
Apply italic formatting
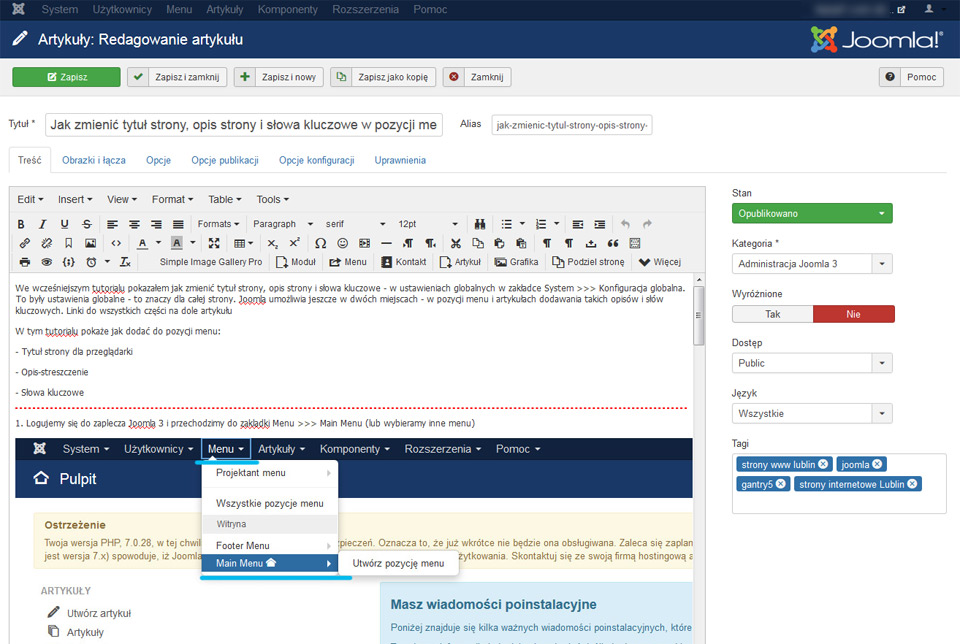pyautogui.click(x=42, y=224)
